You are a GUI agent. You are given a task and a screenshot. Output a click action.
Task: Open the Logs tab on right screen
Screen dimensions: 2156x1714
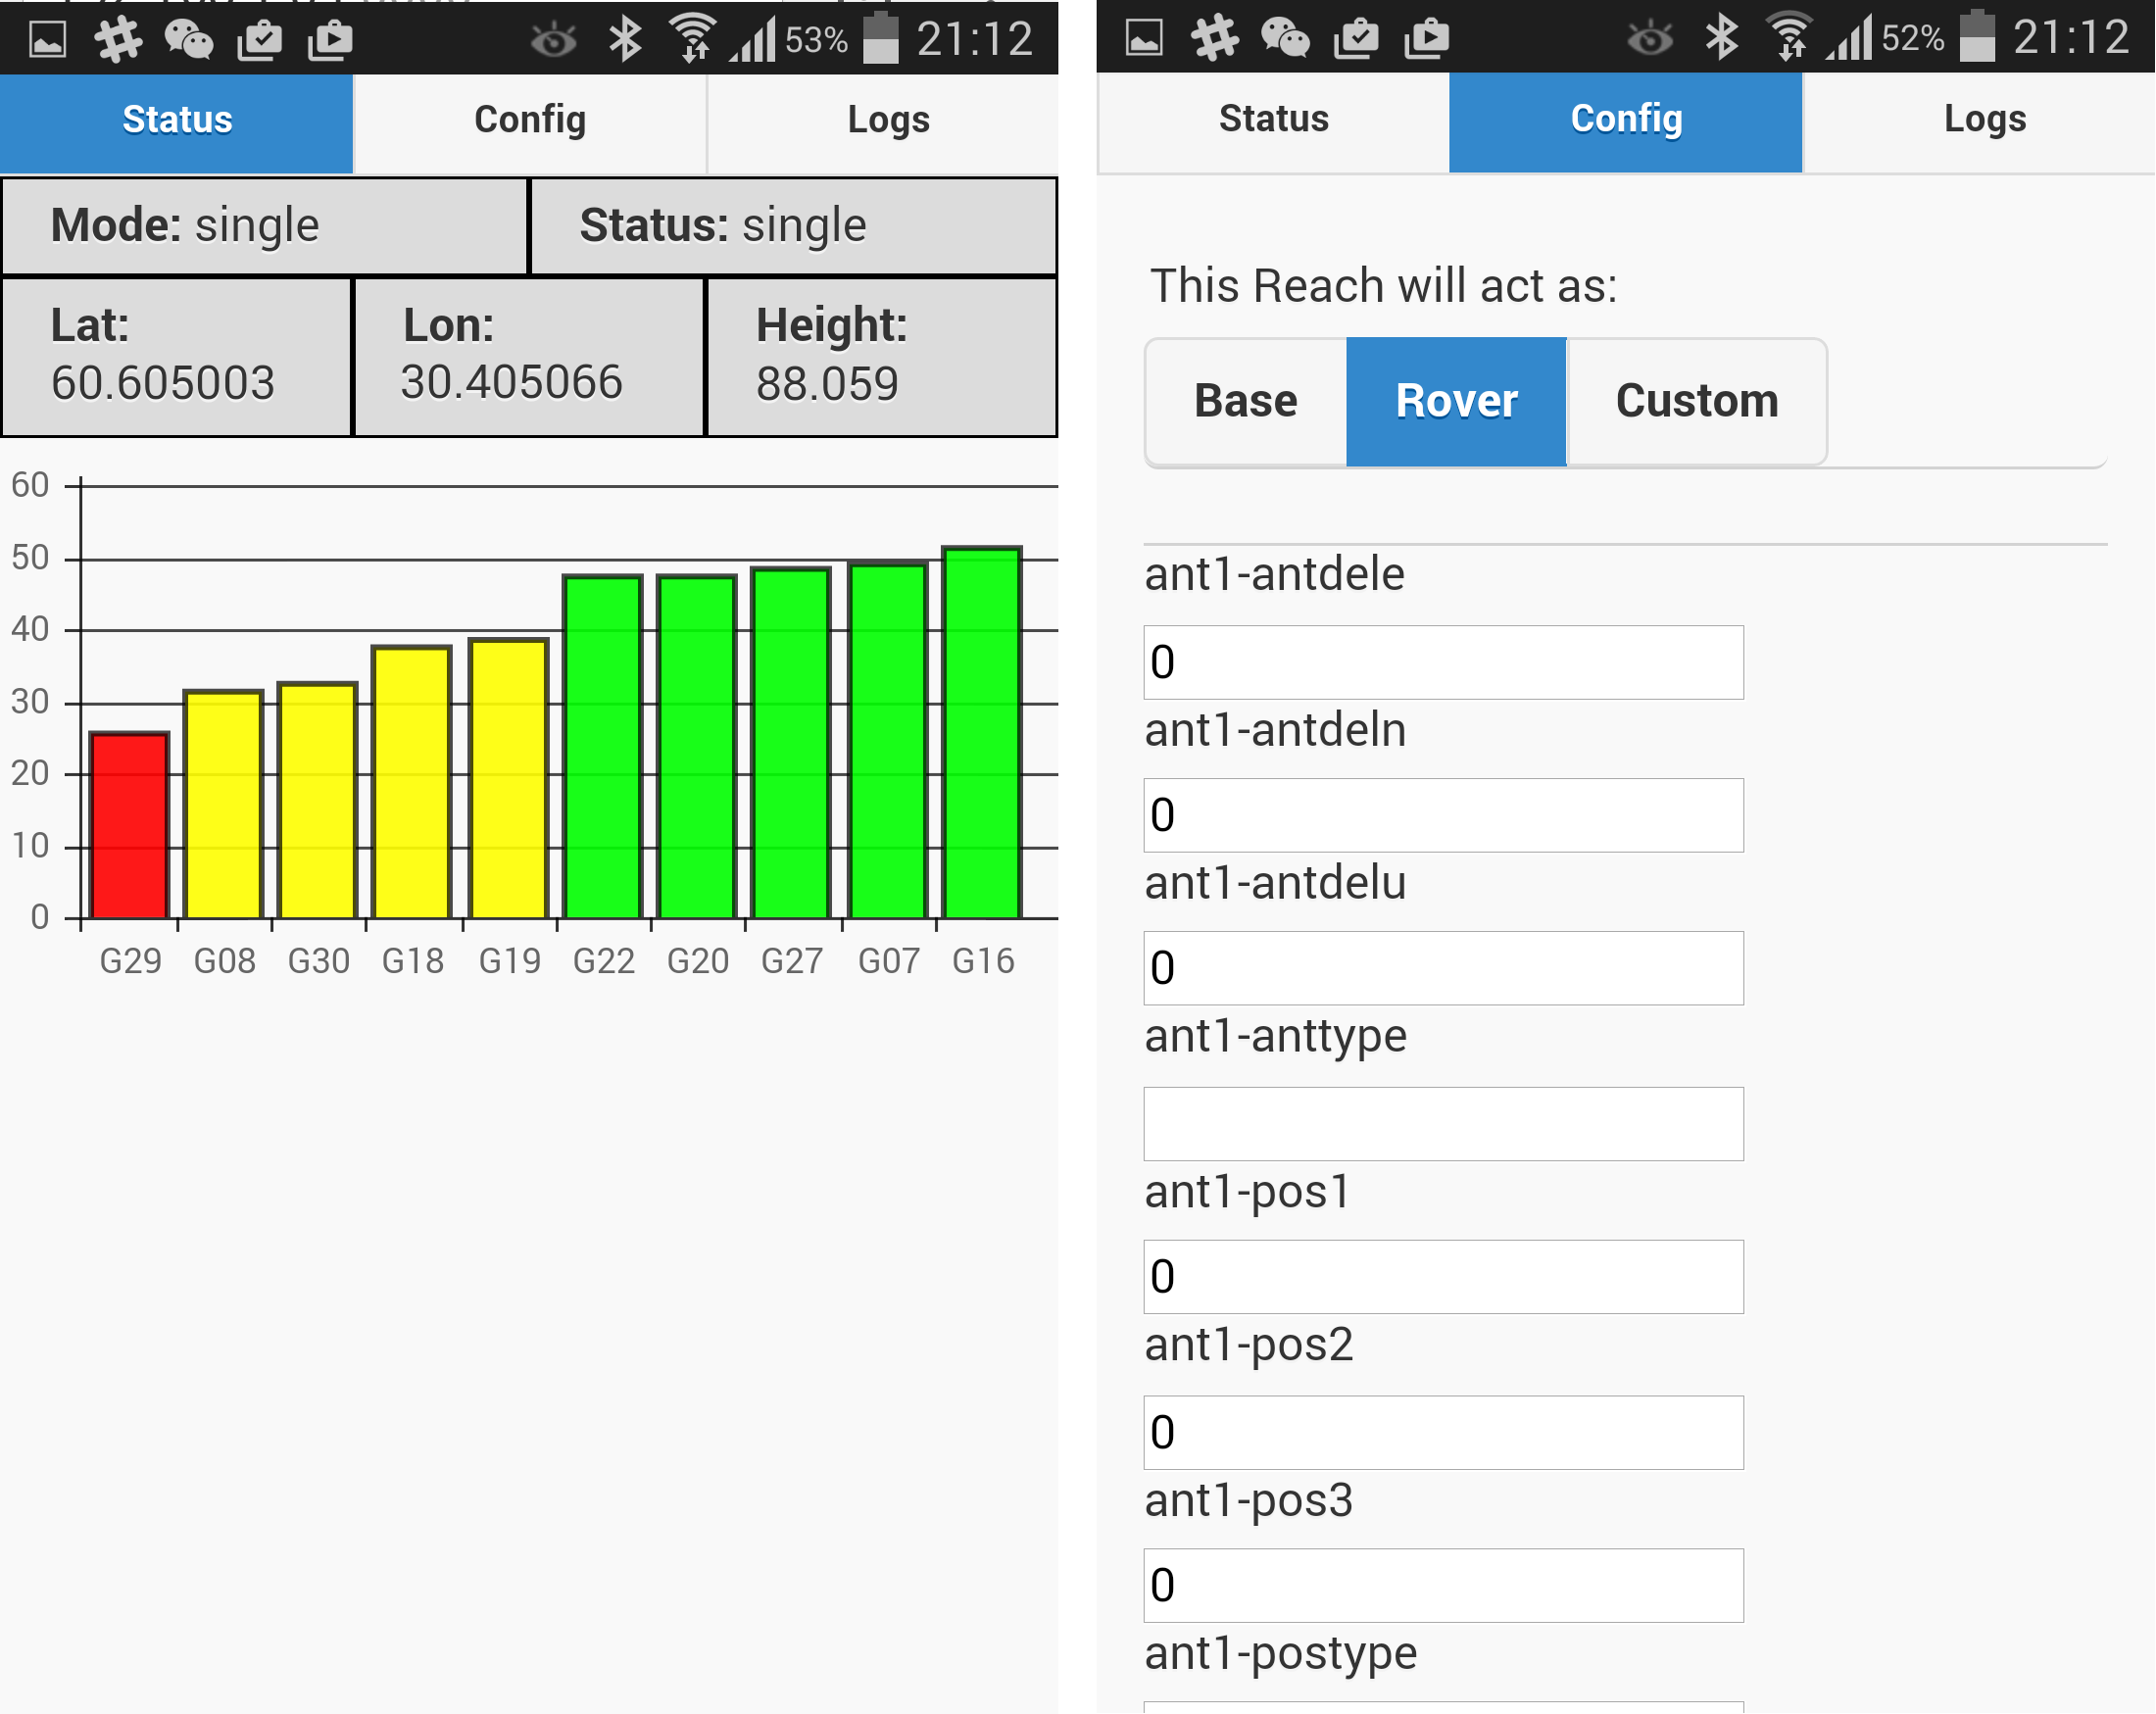click(1984, 120)
